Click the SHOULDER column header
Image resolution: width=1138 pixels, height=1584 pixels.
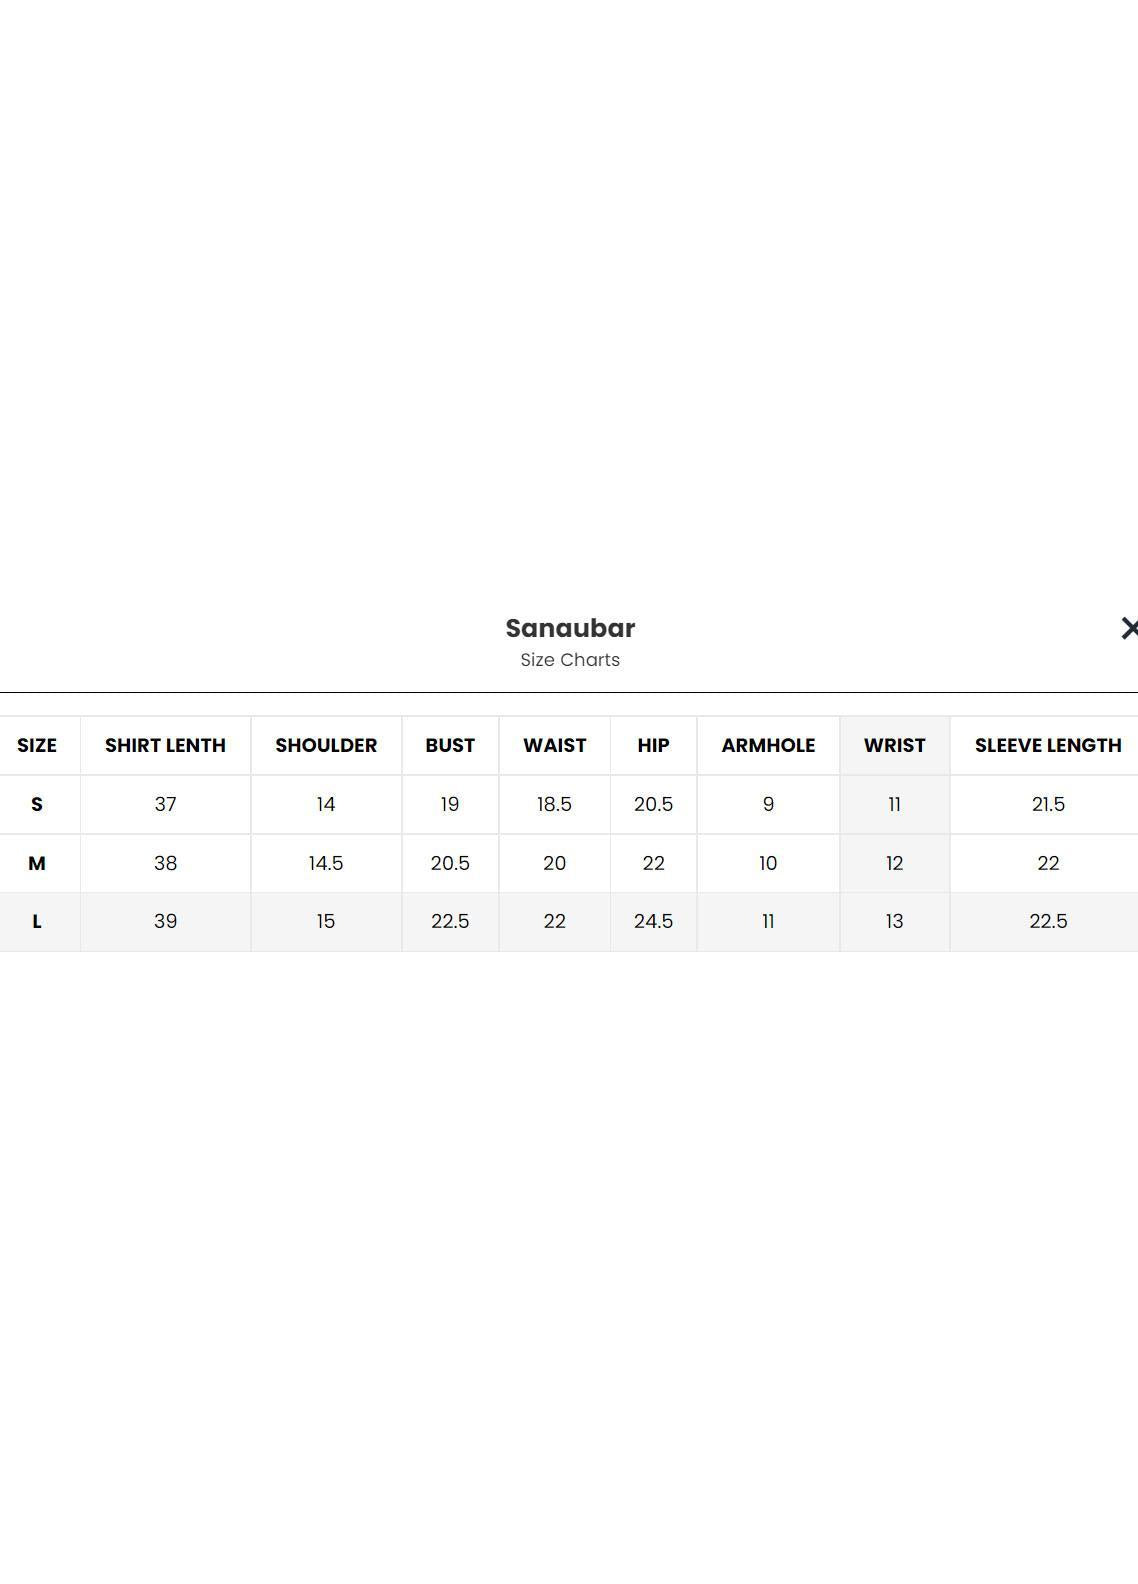(x=326, y=745)
